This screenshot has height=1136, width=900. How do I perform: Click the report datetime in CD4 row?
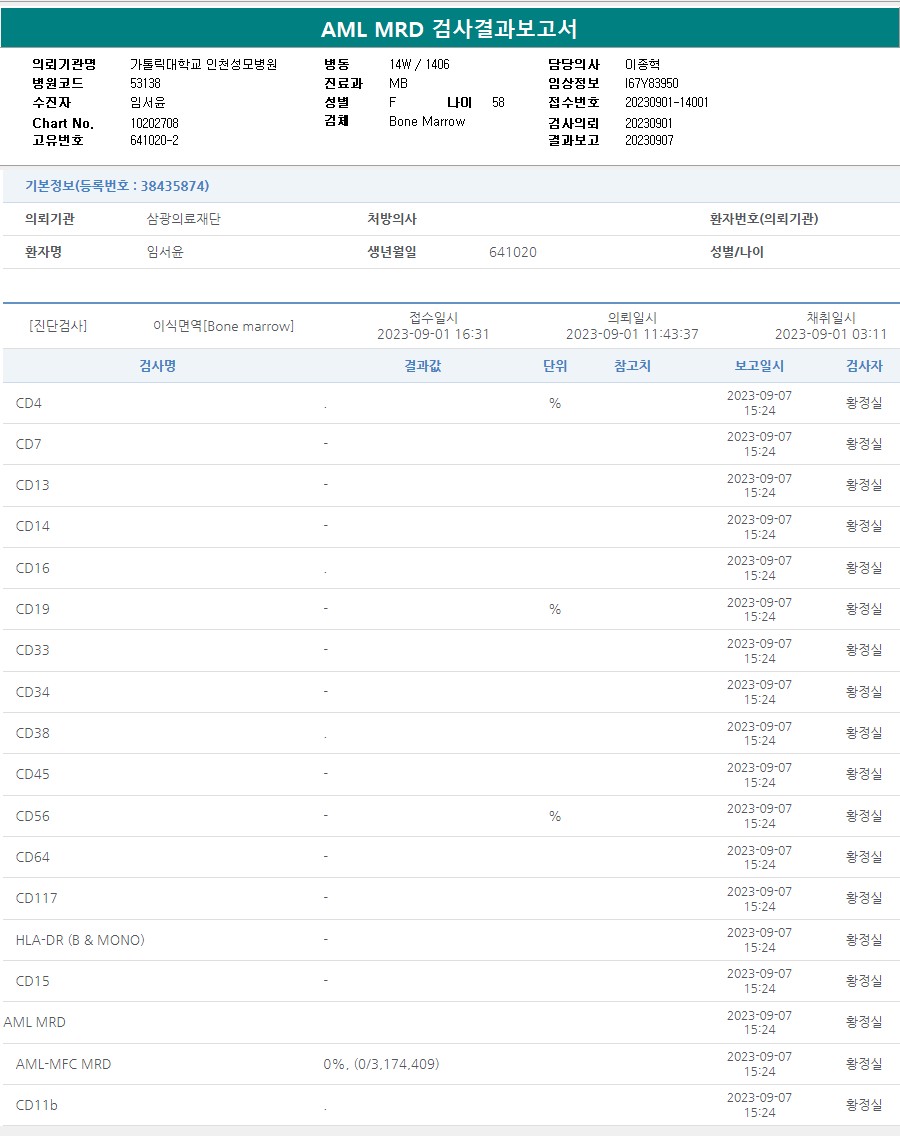point(759,403)
